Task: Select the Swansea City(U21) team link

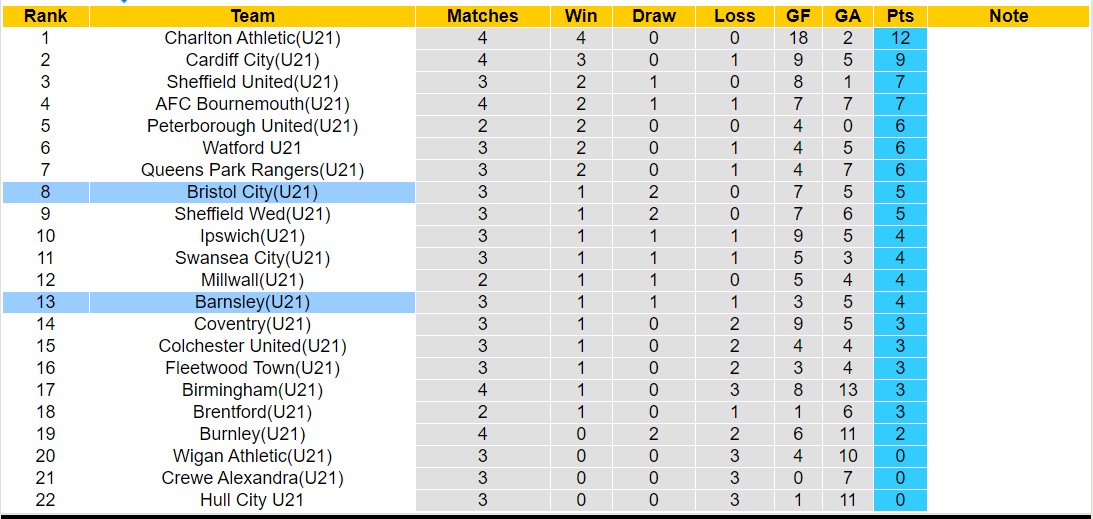Action: point(252,258)
